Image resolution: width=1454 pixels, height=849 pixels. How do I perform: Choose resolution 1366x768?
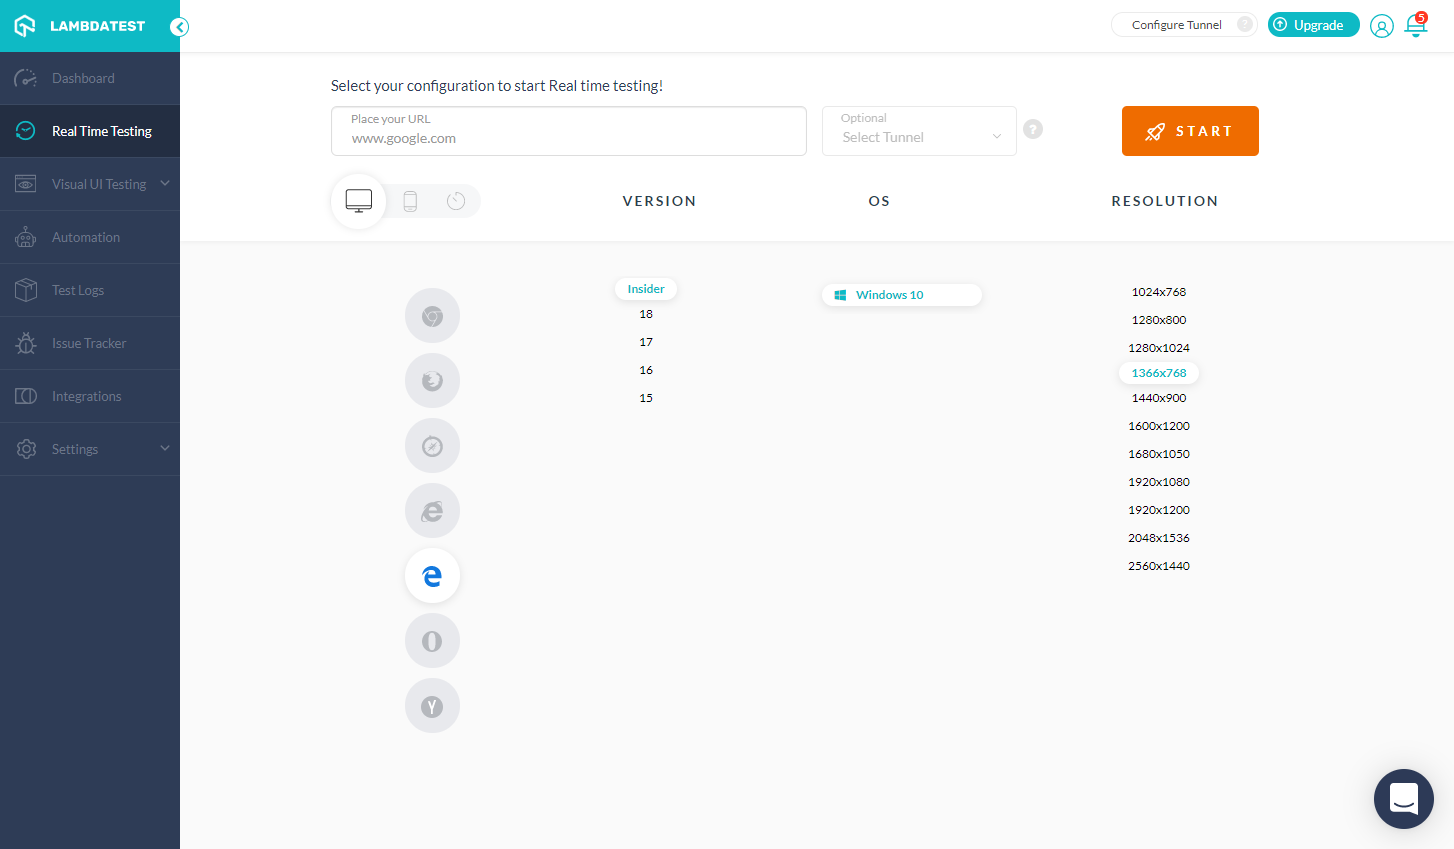coord(1159,373)
